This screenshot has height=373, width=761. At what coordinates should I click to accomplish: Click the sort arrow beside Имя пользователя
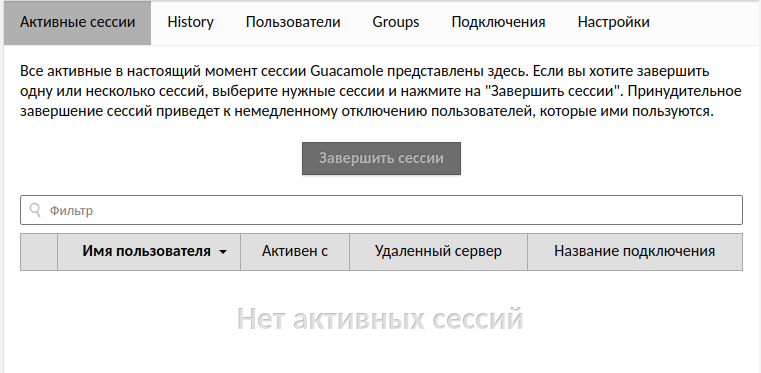(223, 252)
